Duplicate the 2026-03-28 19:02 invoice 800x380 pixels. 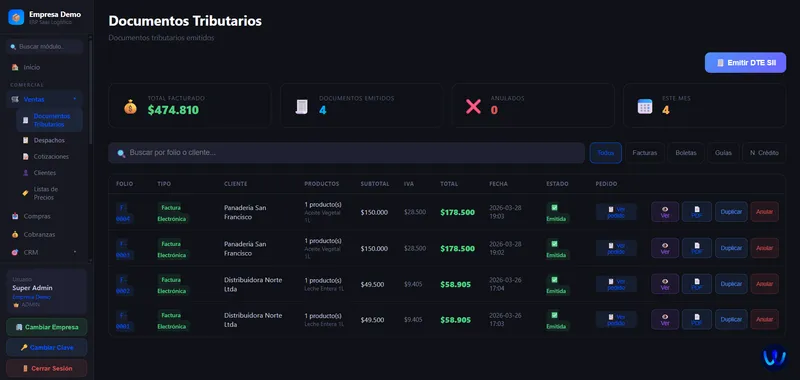731,248
